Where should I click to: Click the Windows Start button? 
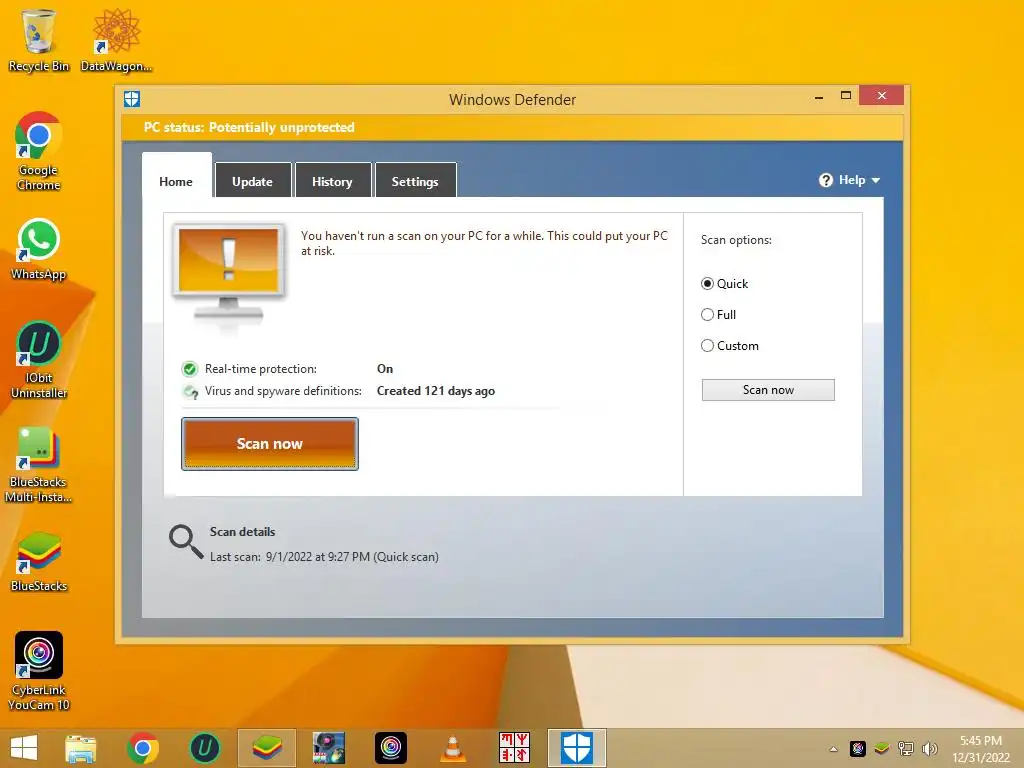(x=24, y=748)
